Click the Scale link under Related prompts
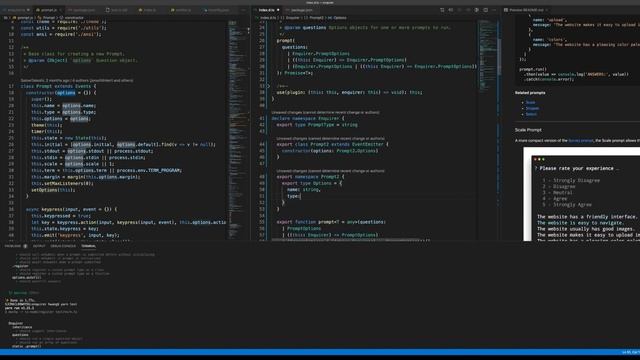Screen dimensions: 640x360 tap(530, 102)
